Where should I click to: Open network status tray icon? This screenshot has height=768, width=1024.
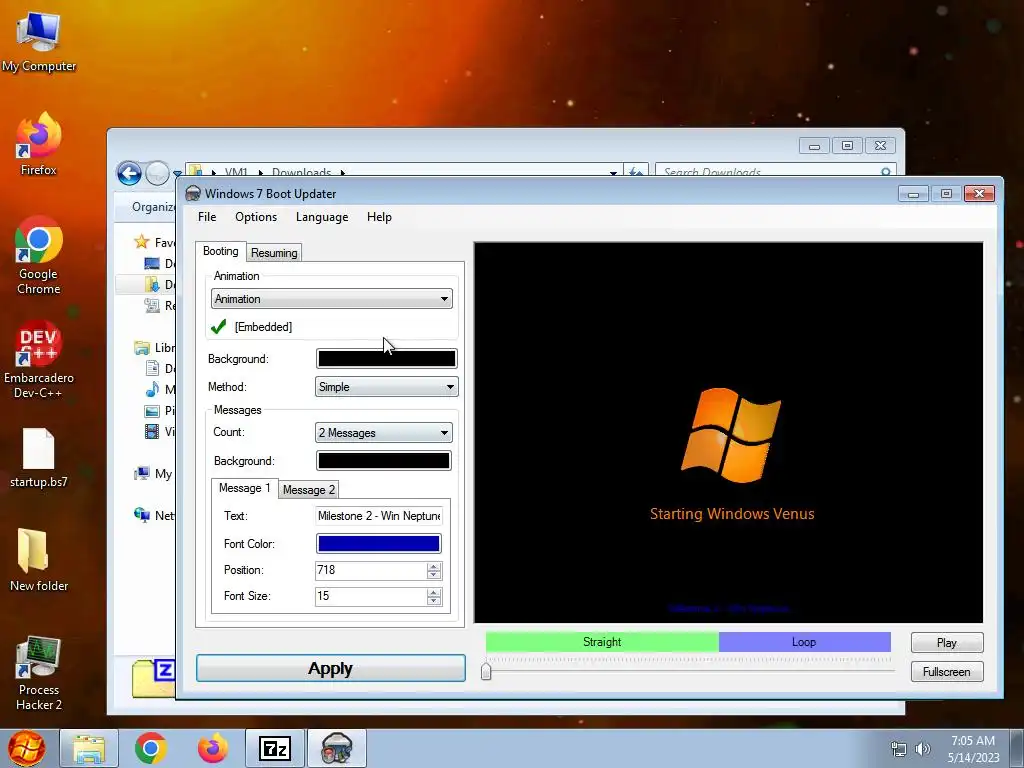coord(899,749)
